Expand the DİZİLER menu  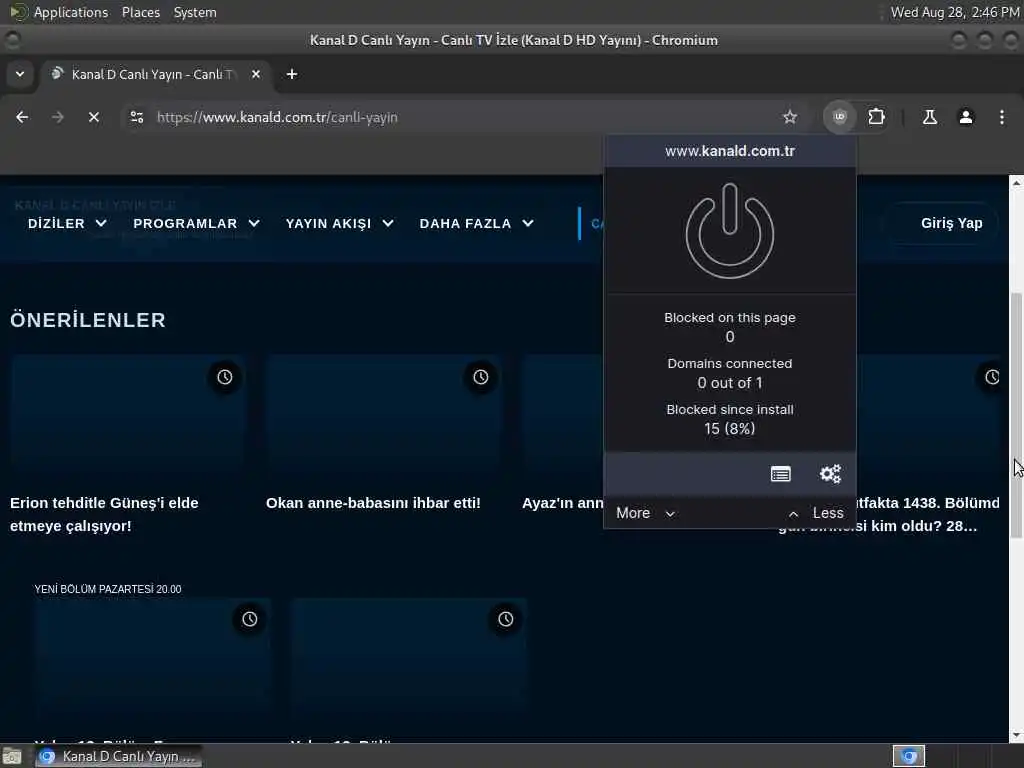[67, 223]
